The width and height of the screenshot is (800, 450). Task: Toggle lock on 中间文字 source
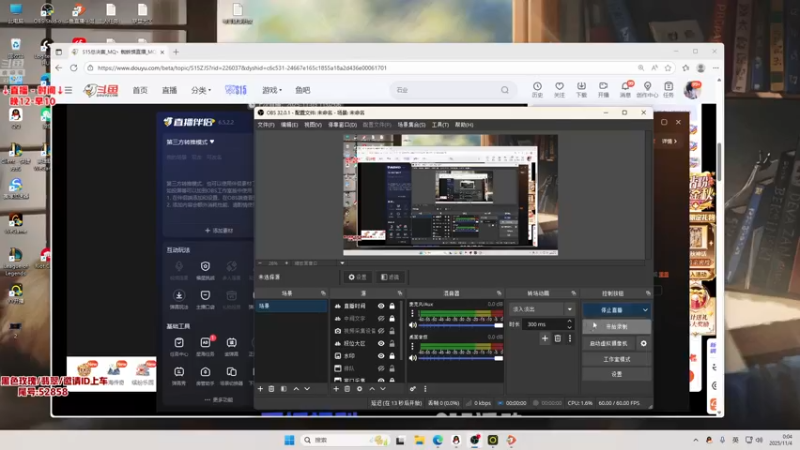point(392,318)
